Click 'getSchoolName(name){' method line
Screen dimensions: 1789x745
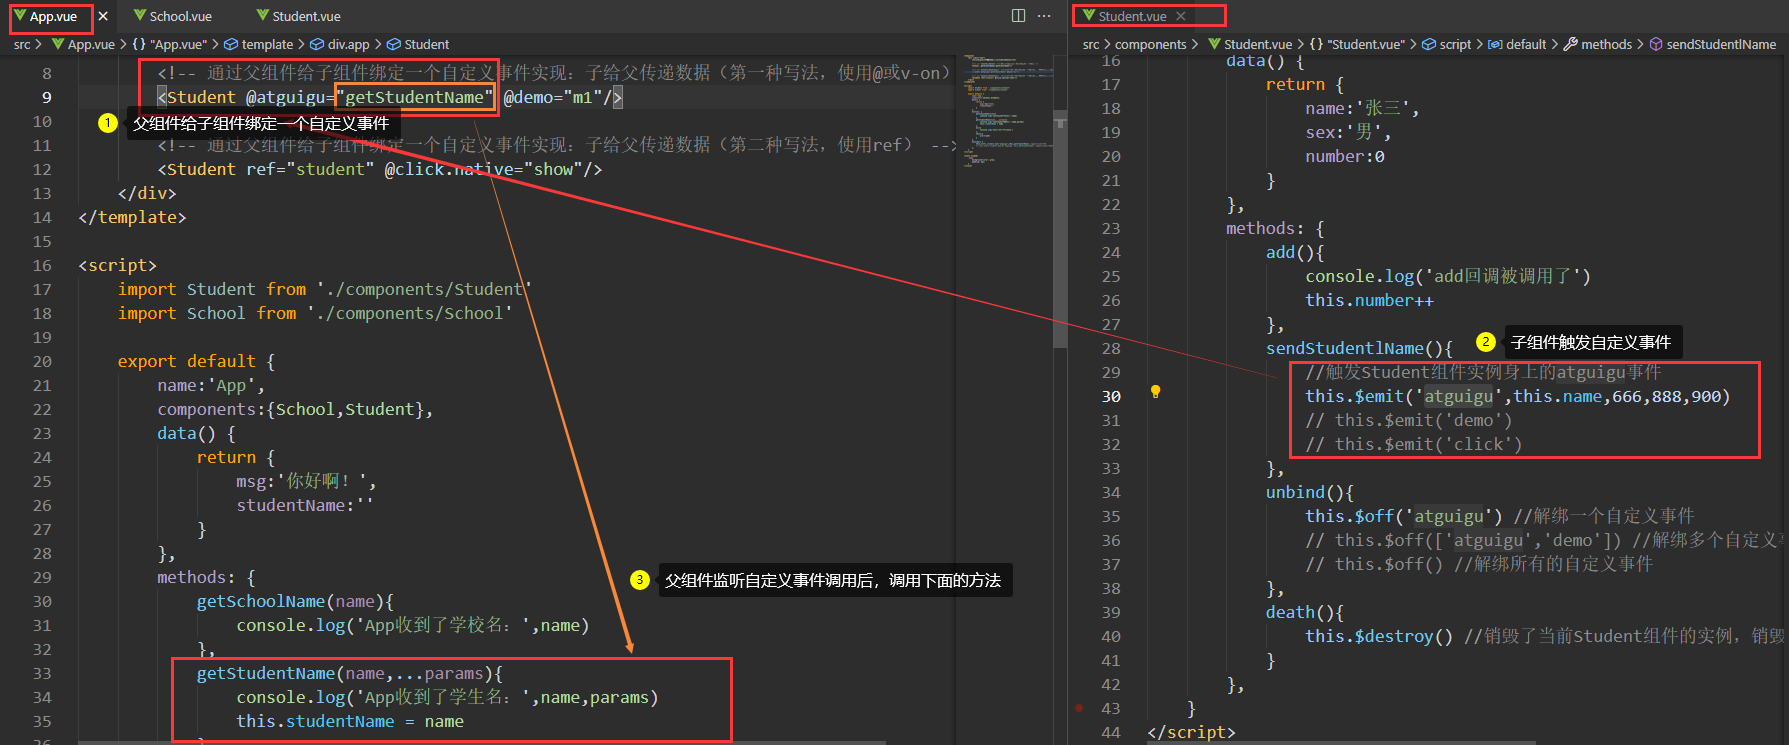coord(295,601)
